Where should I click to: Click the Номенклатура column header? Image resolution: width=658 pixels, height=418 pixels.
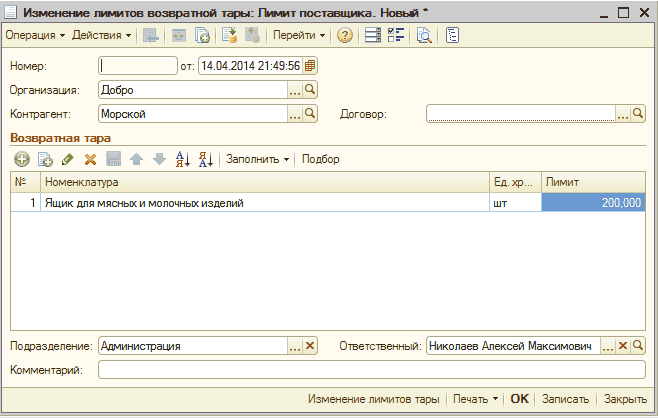(265, 182)
